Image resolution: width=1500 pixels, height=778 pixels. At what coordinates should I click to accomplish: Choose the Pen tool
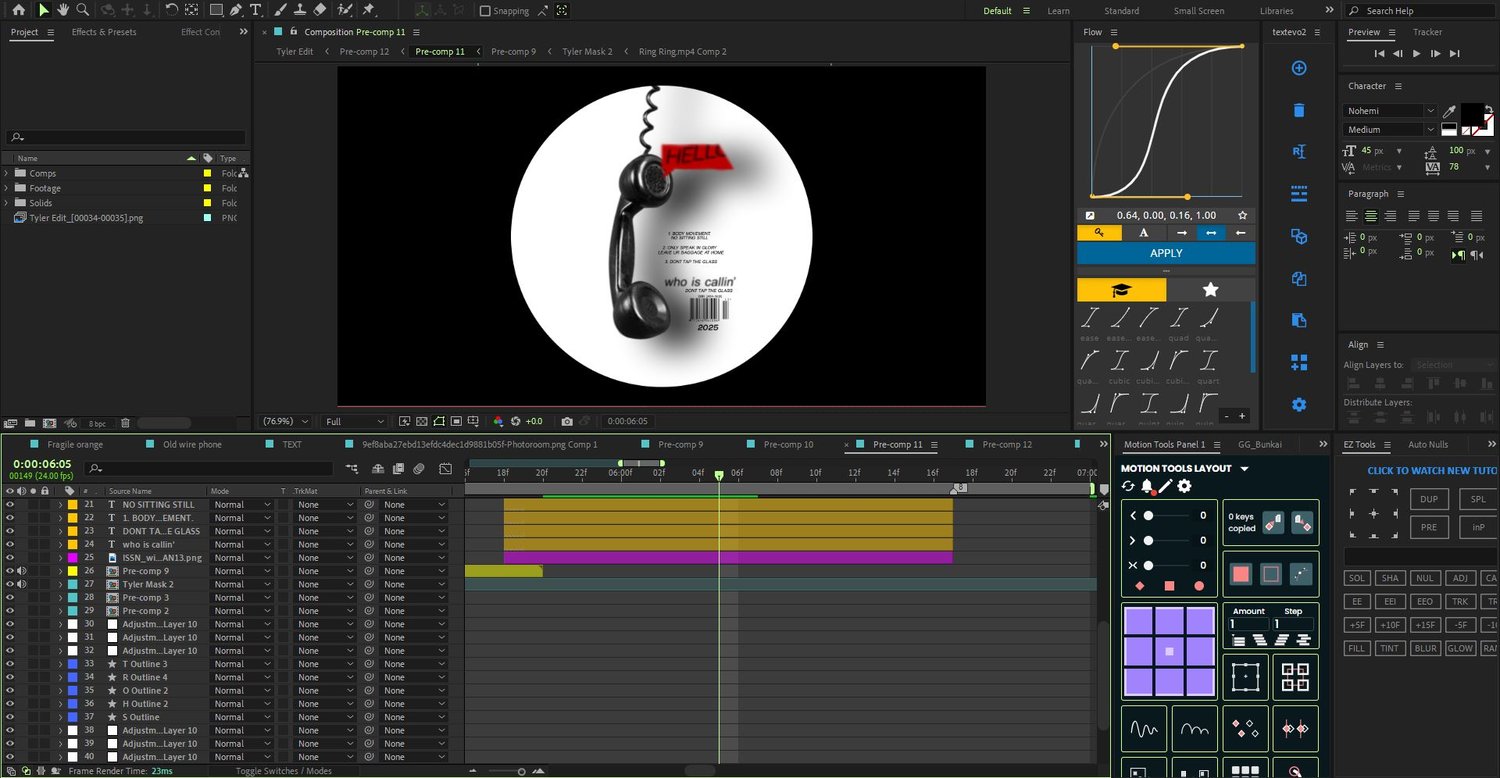pos(236,10)
